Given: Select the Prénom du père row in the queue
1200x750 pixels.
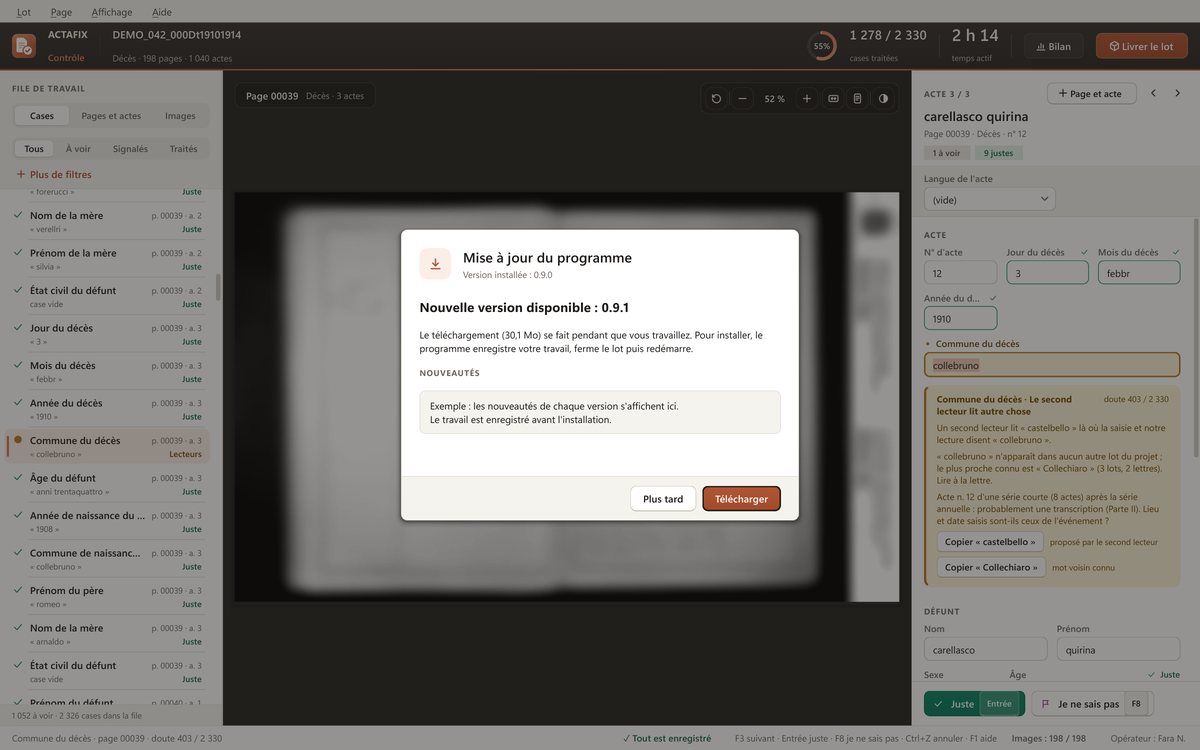Looking at the screenshot, I should point(108,597).
